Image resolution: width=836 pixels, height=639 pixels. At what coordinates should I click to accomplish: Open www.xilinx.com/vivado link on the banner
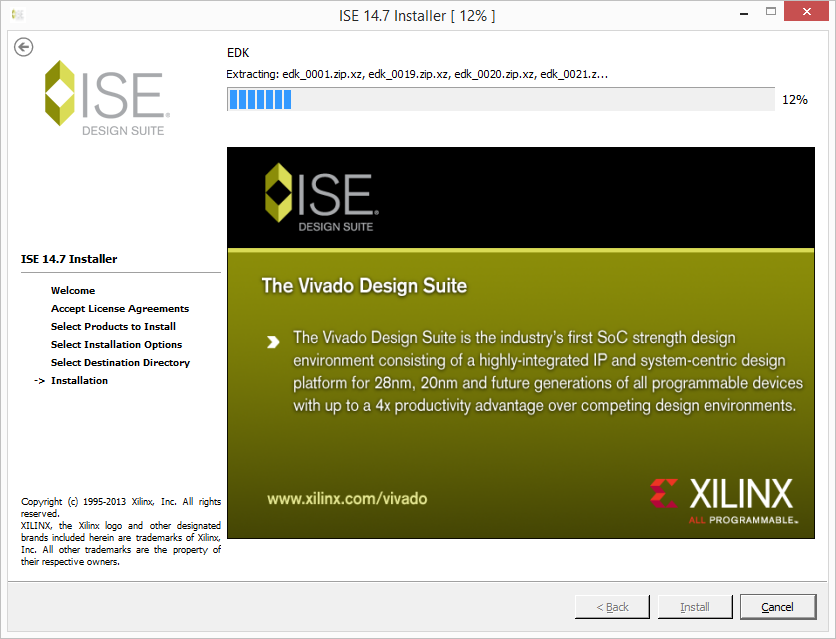pyautogui.click(x=347, y=499)
